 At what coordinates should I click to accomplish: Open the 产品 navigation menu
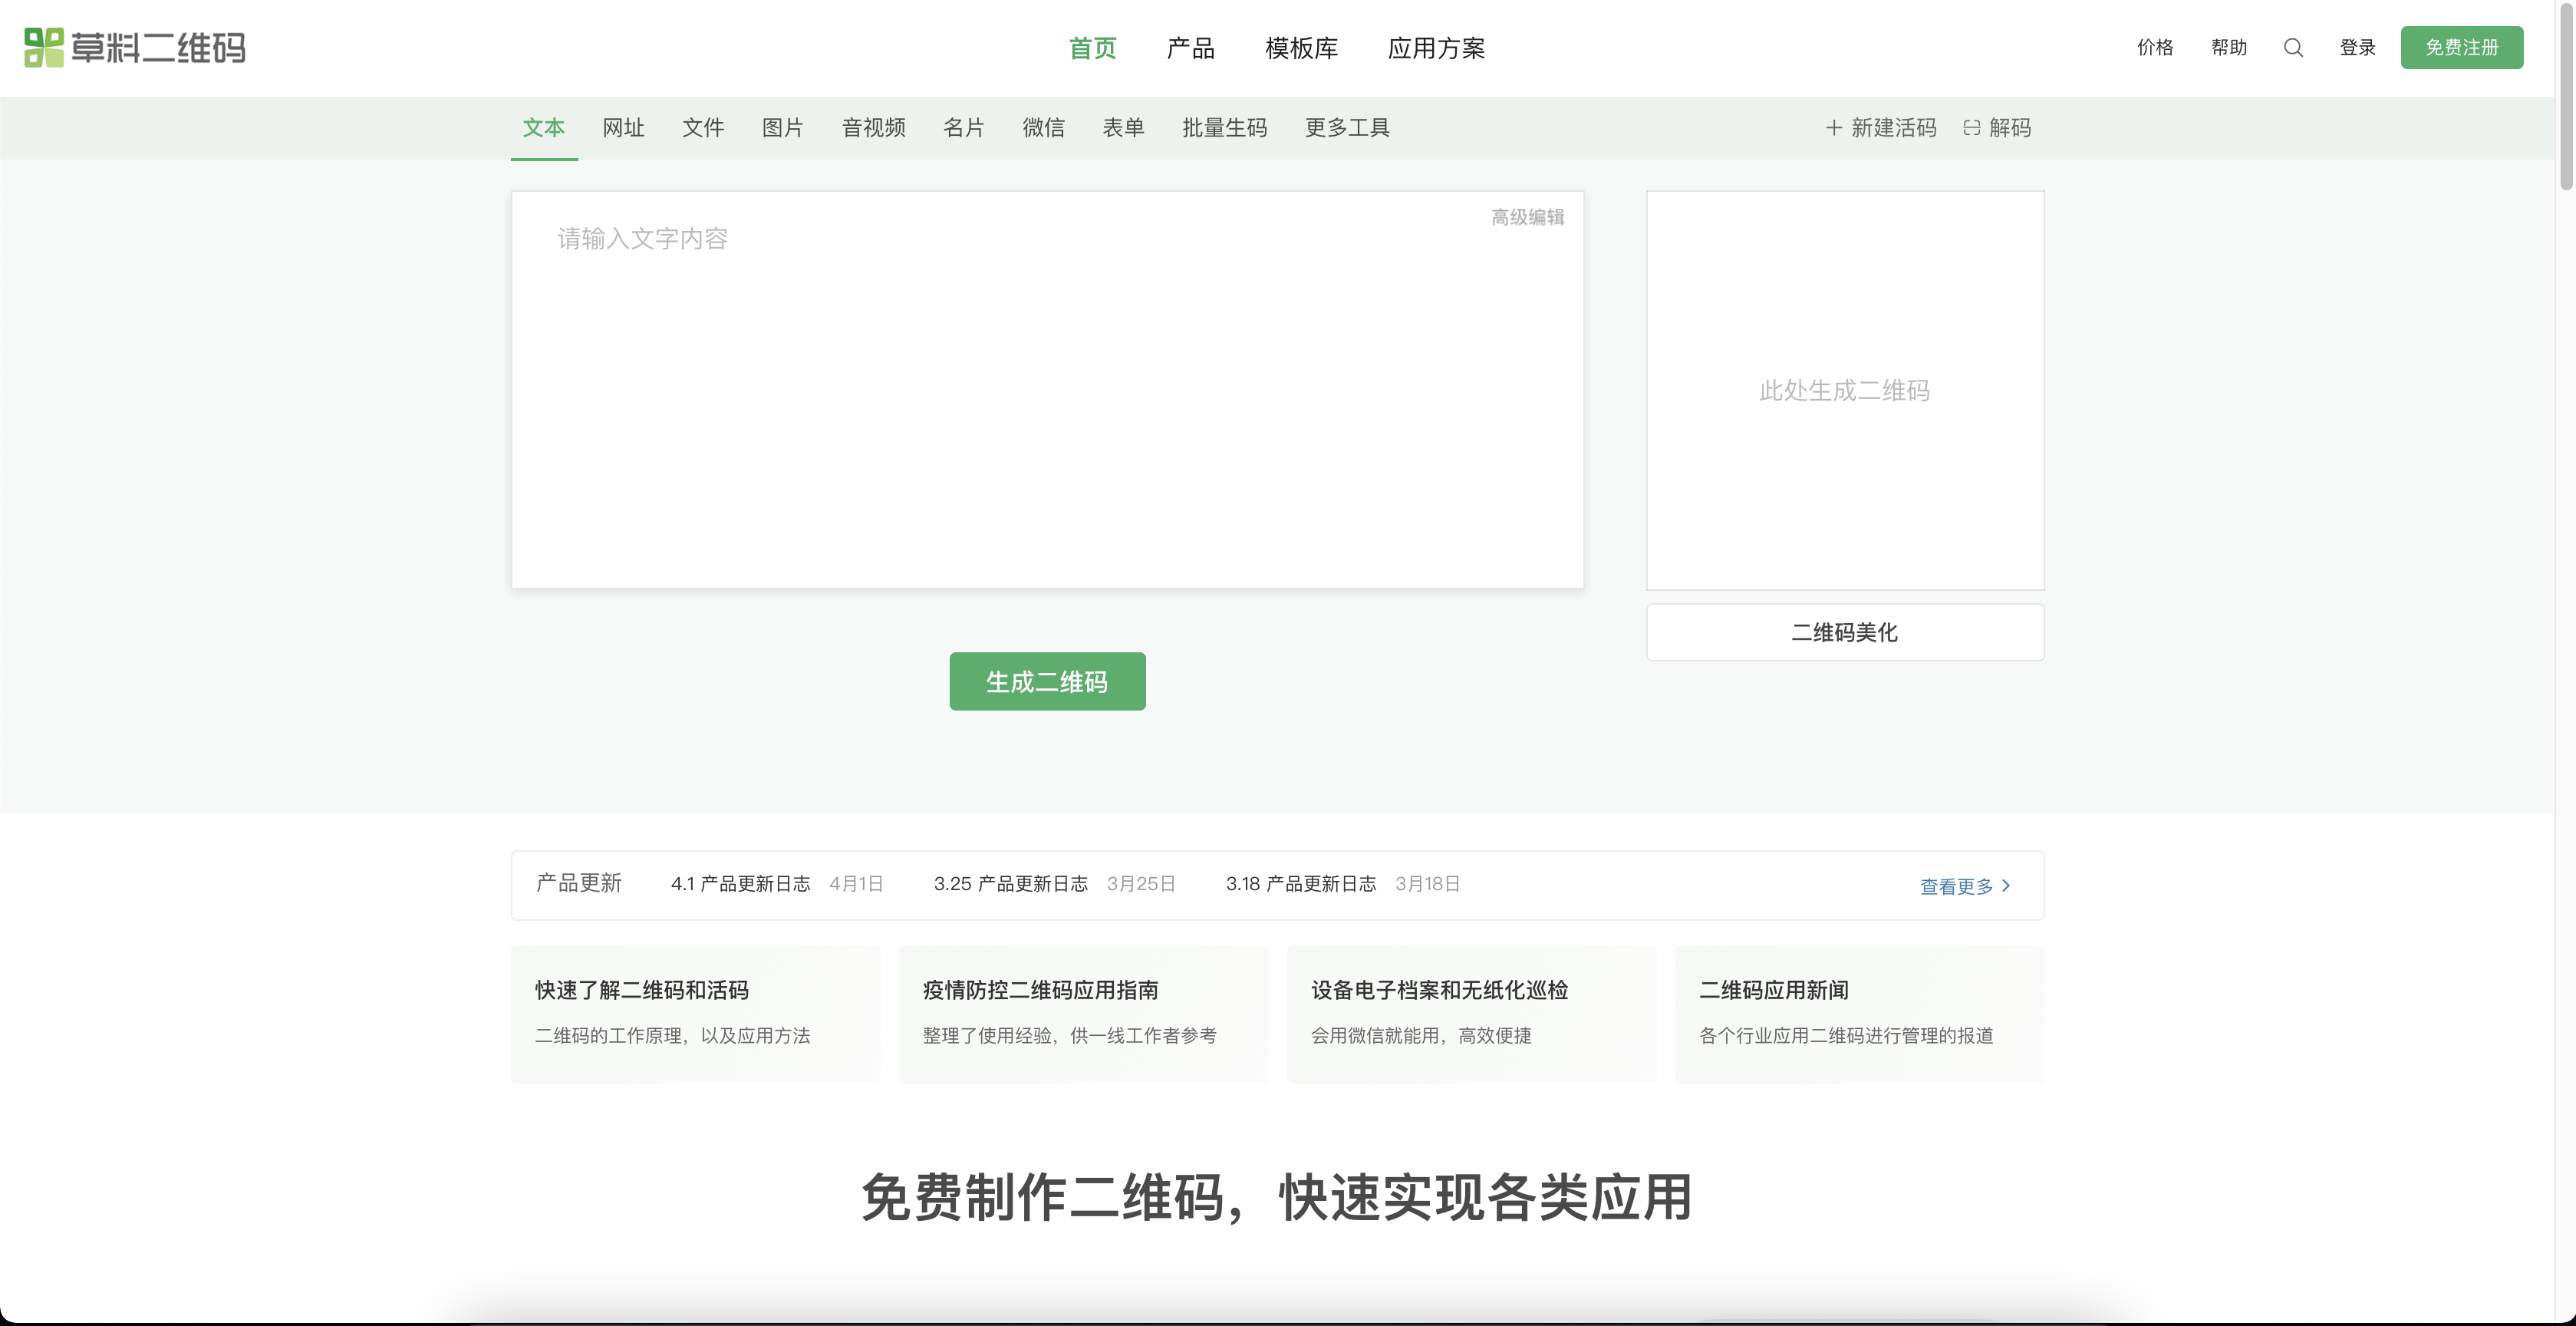click(x=1190, y=48)
